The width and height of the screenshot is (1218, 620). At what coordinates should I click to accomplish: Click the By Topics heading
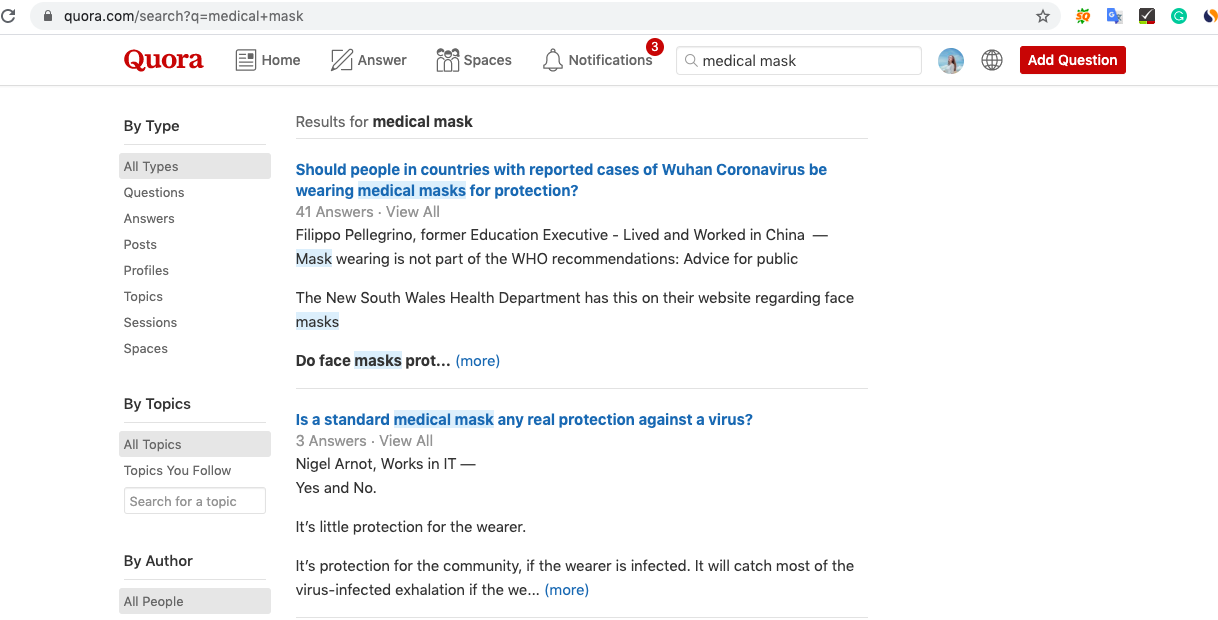(x=157, y=404)
